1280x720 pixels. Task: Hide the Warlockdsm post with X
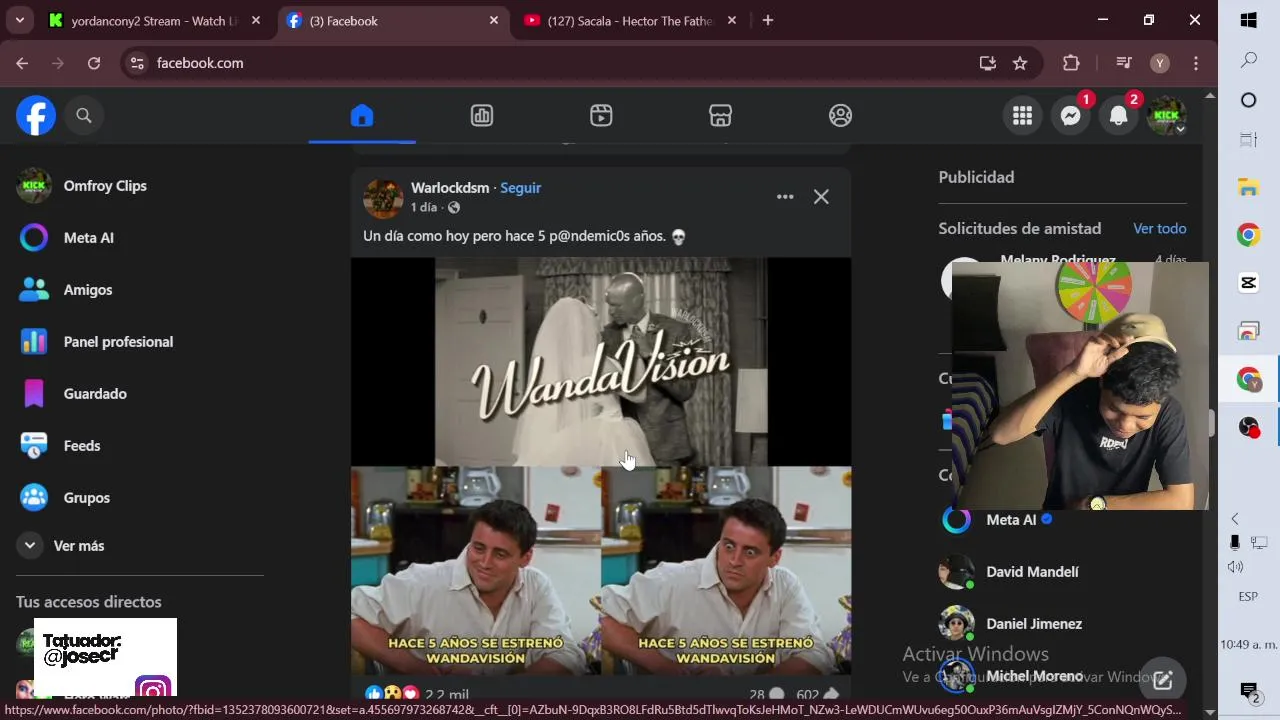821,197
